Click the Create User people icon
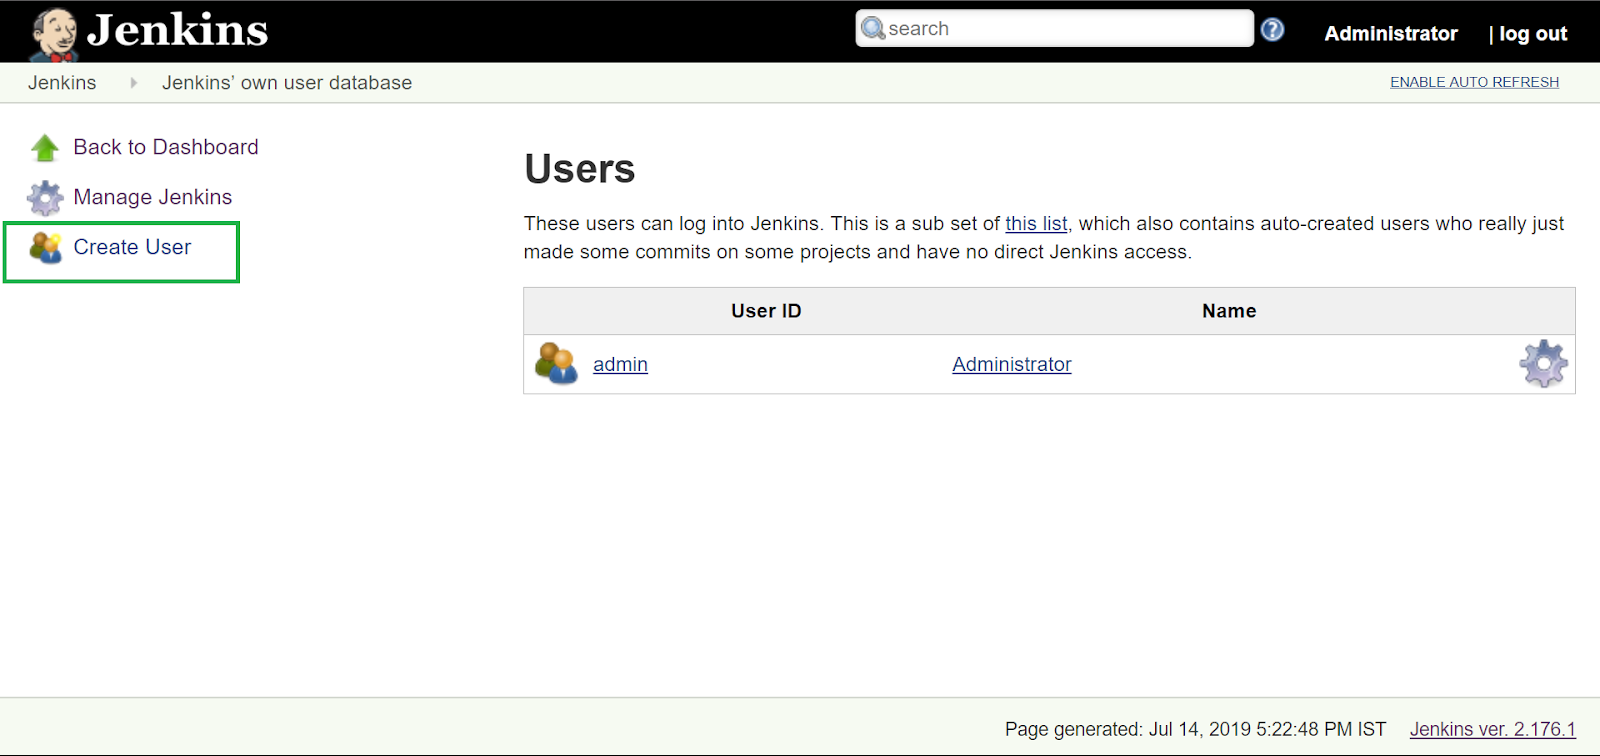This screenshot has height=756, width=1600. coord(46,247)
